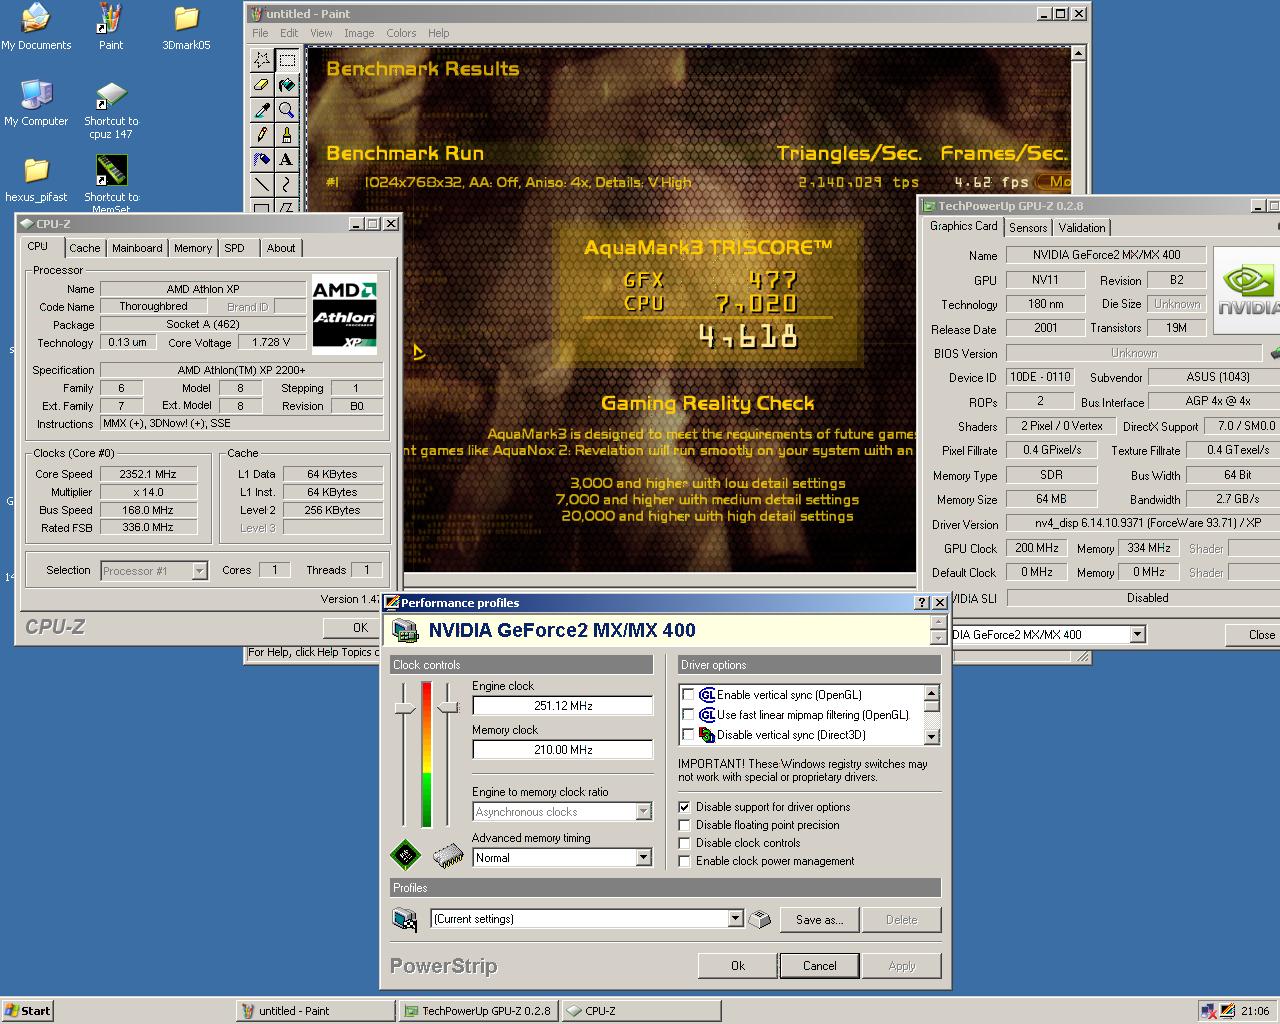Image resolution: width=1280 pixels, height=1024 pixels.
Task: Select the Text tool in Paint
Action: pos(287,159)
